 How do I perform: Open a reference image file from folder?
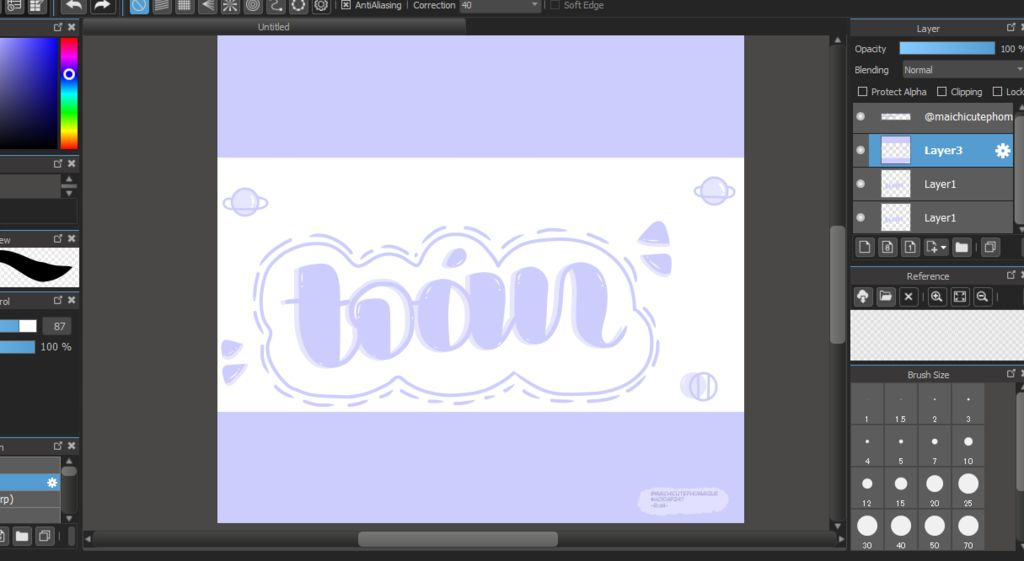click(886, 297)
